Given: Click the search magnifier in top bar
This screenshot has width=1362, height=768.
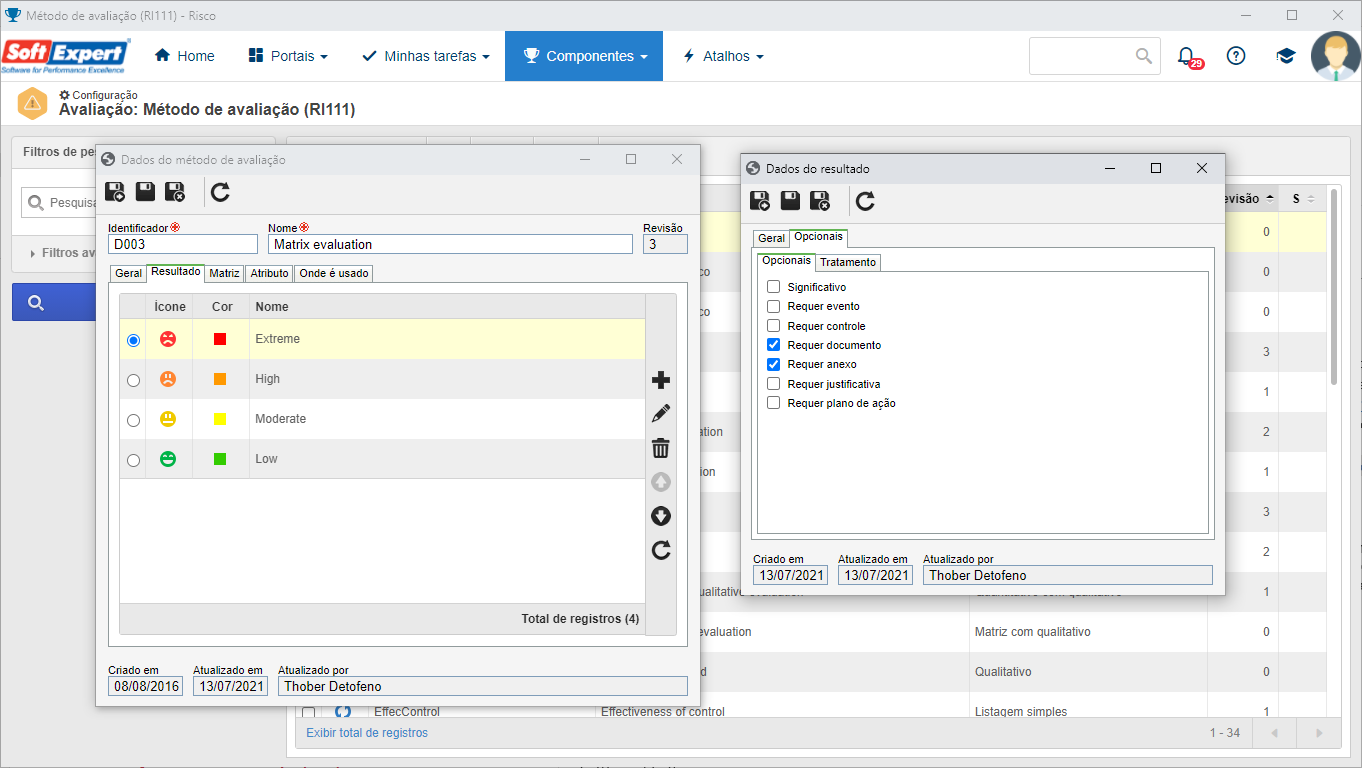Looking at the screenshot, I should tap(1144, 56).
